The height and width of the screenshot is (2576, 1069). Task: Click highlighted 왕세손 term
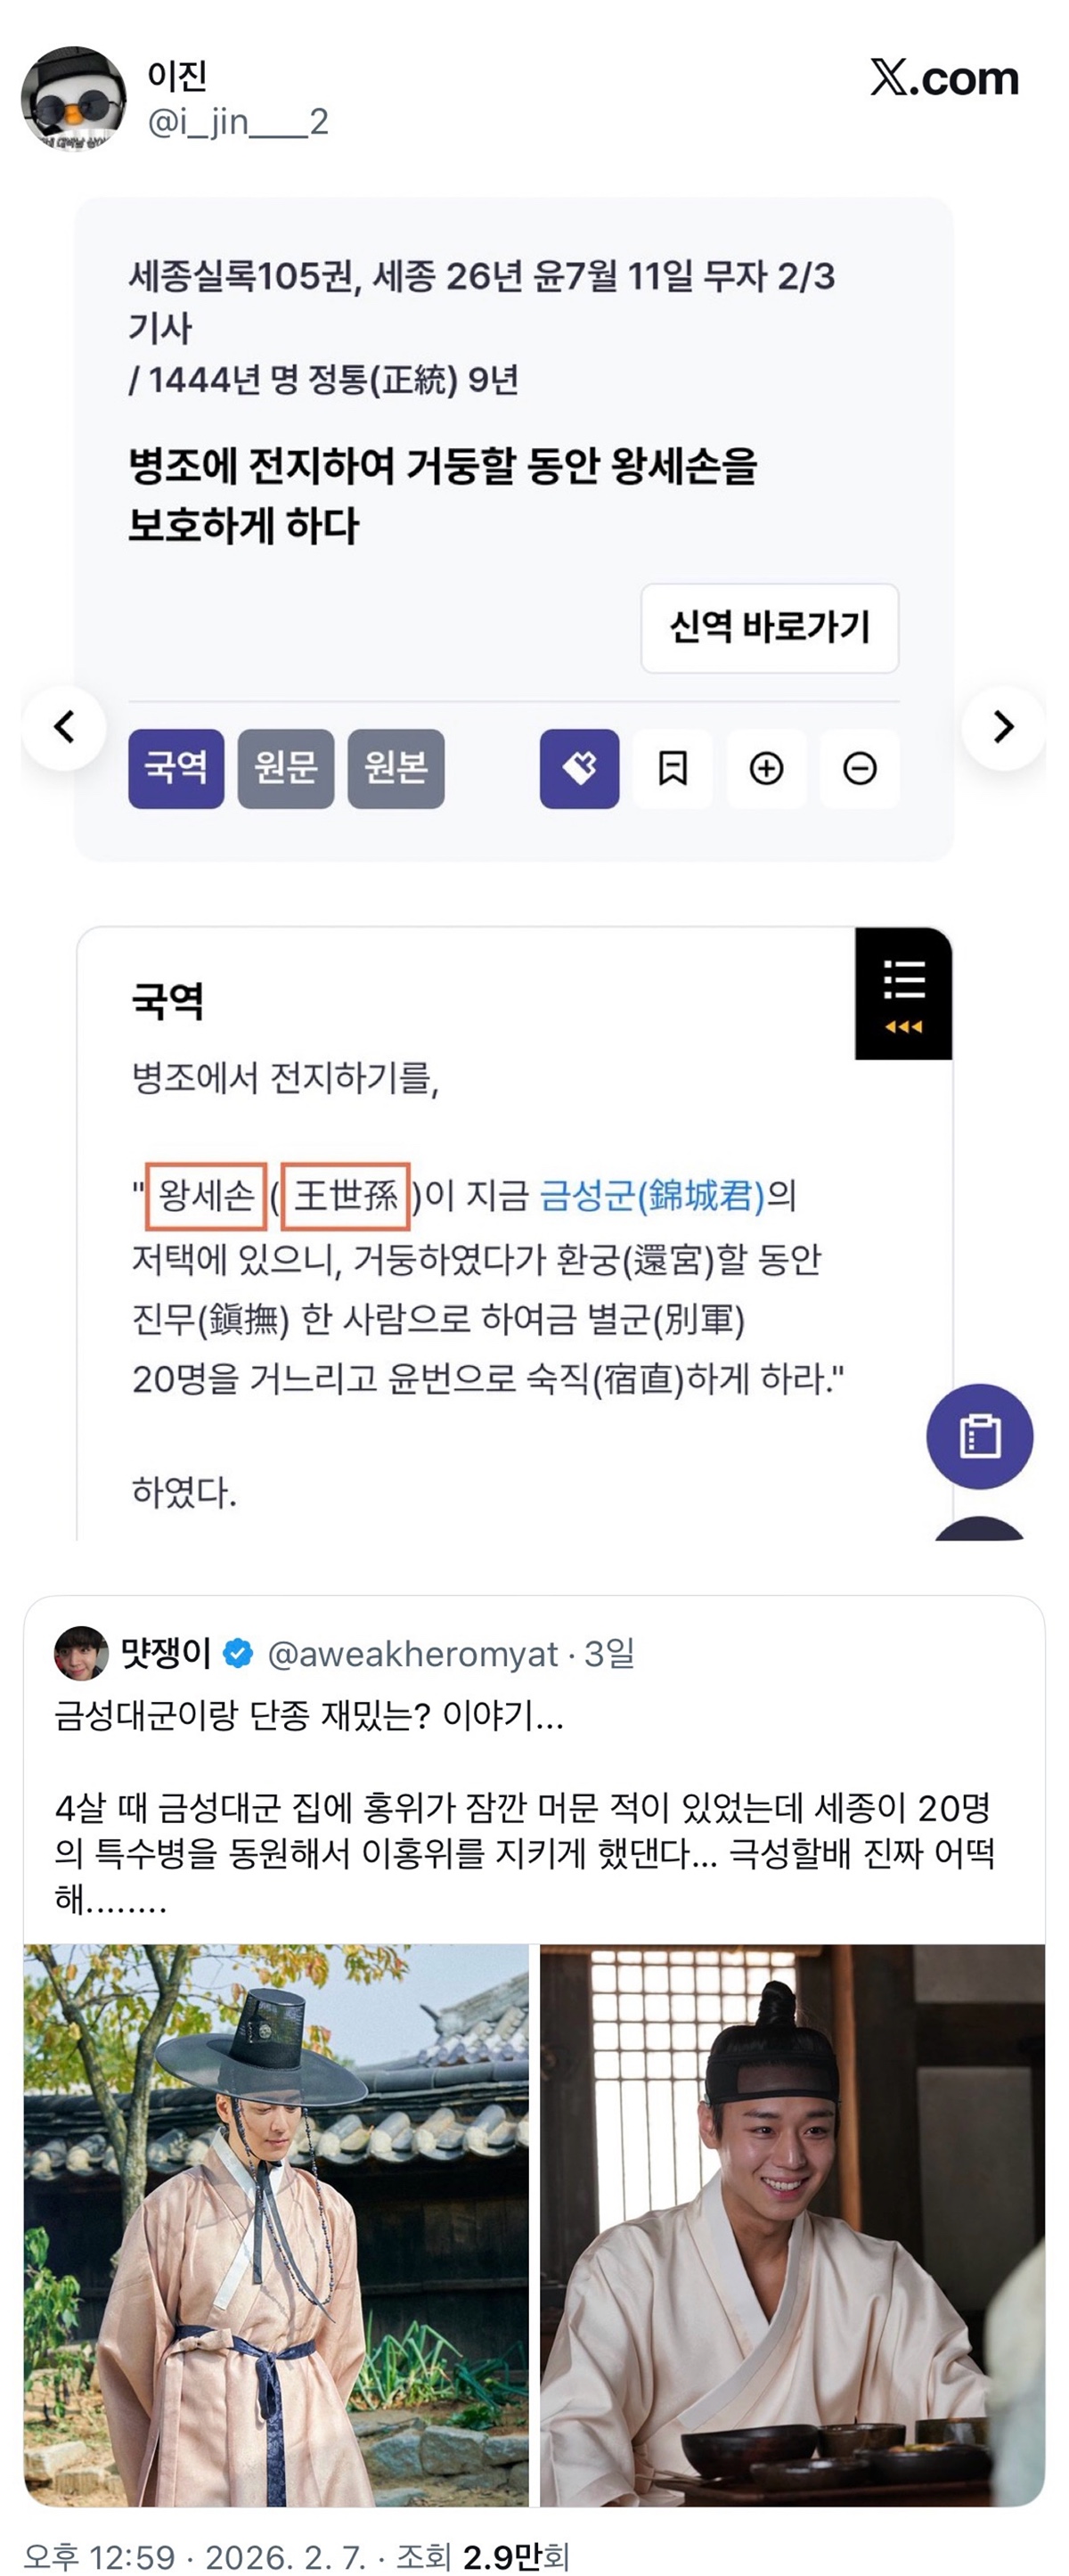(206, 1195)
